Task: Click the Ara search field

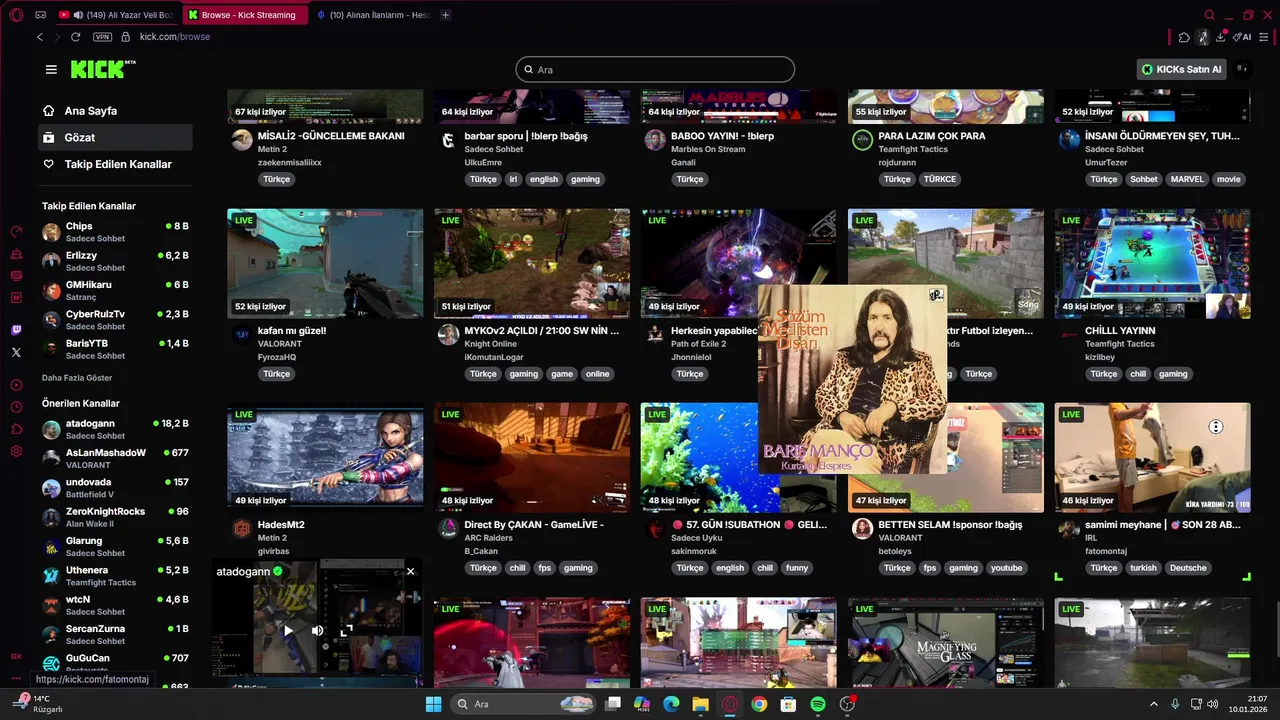Action: [655, 69]
